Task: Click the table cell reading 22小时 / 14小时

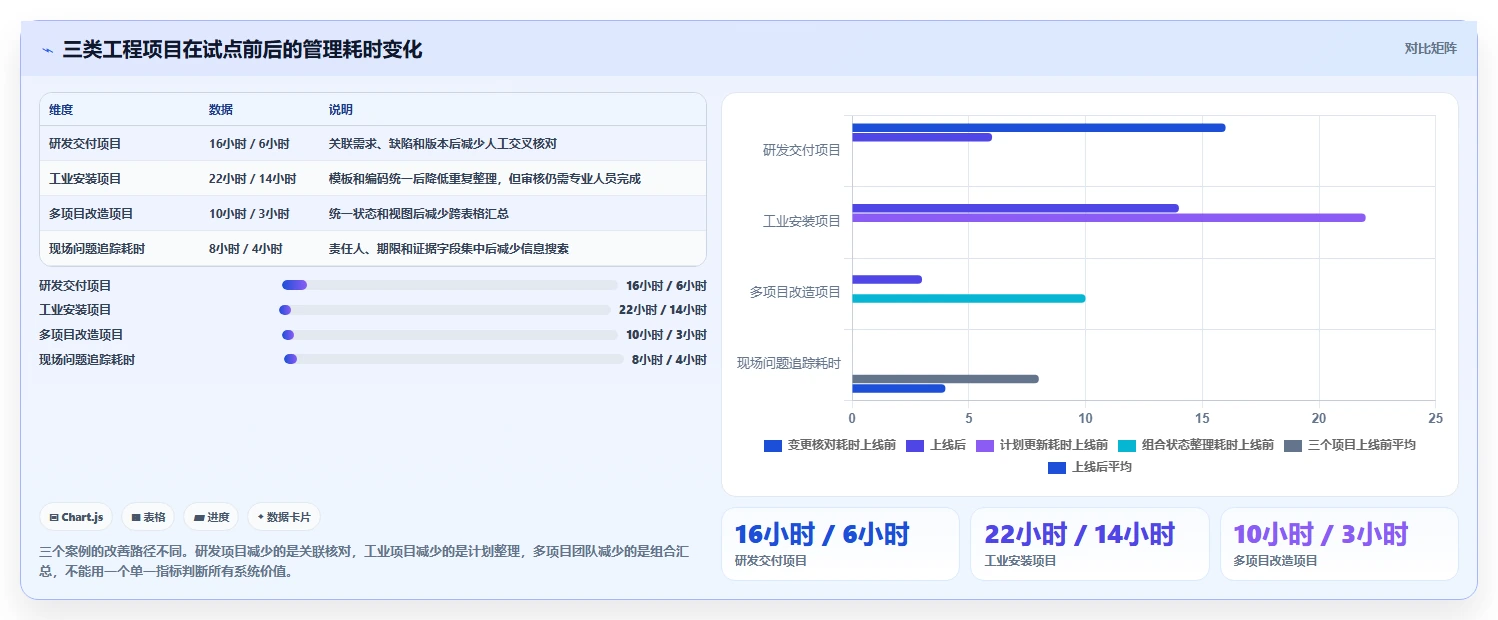Action: pyautogui.click(x=253, y=179)
